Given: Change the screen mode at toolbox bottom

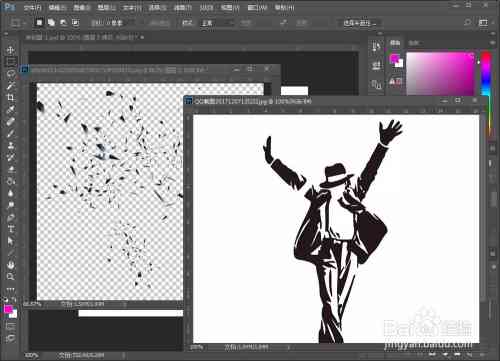Looking at the screenshot, I should pyautogui.click(x=11, y=338).
